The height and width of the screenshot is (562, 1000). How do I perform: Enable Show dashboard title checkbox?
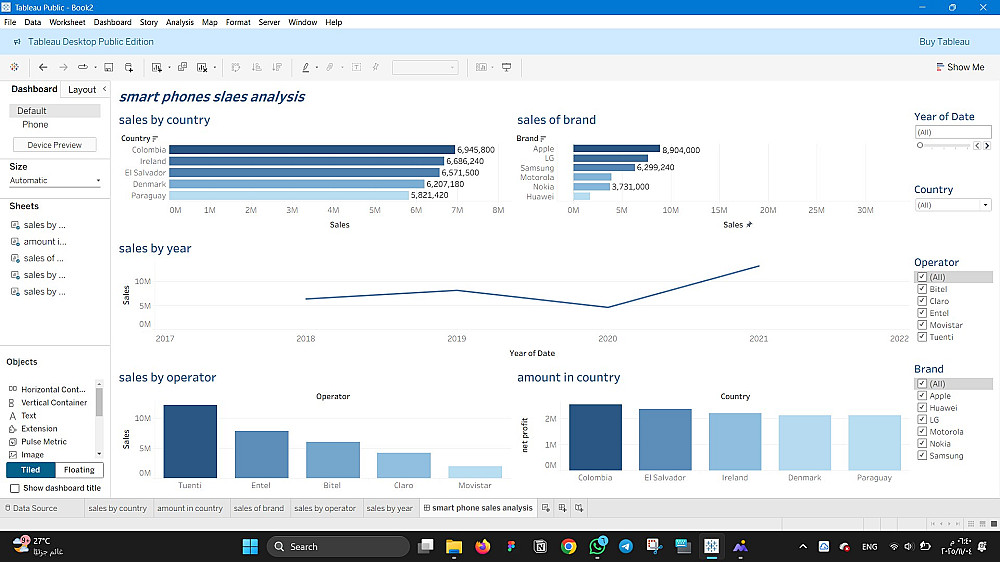(15, 488)
